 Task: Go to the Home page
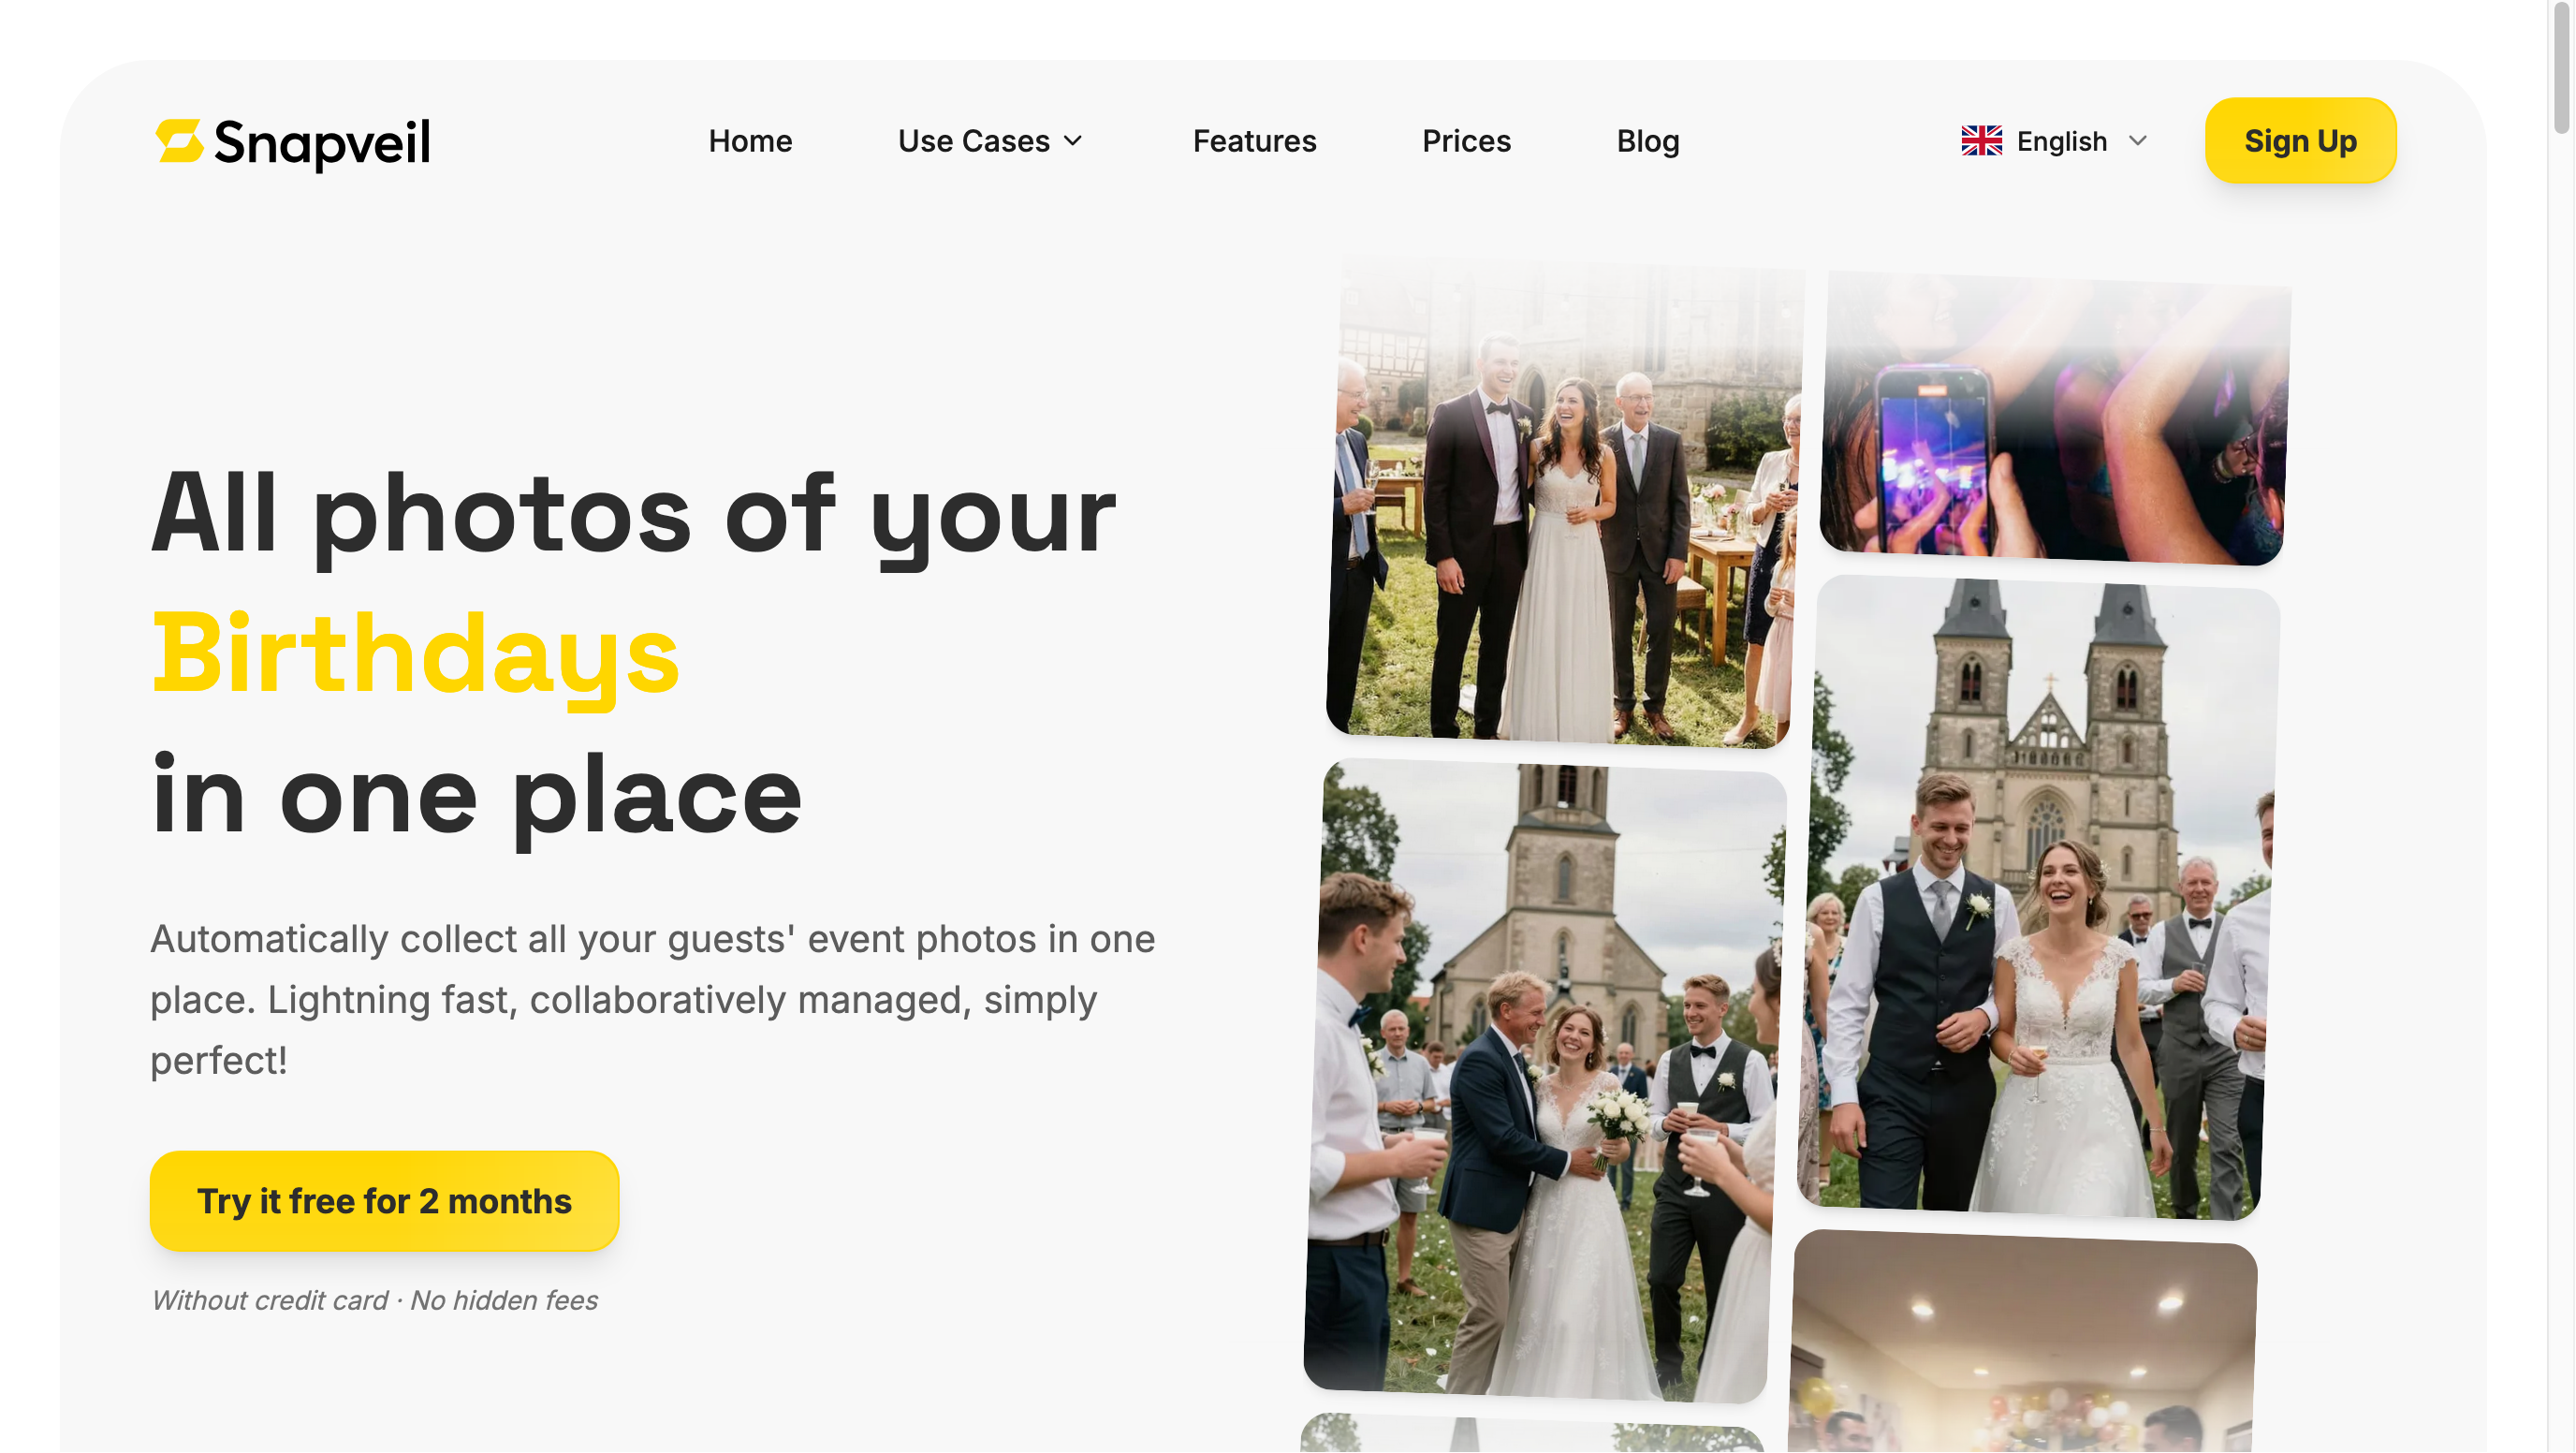(x=750, y=141)
